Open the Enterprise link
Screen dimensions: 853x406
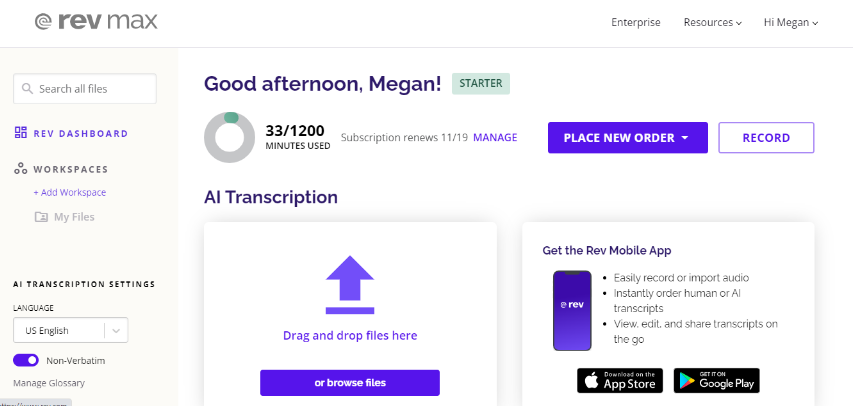pos(635,22)
